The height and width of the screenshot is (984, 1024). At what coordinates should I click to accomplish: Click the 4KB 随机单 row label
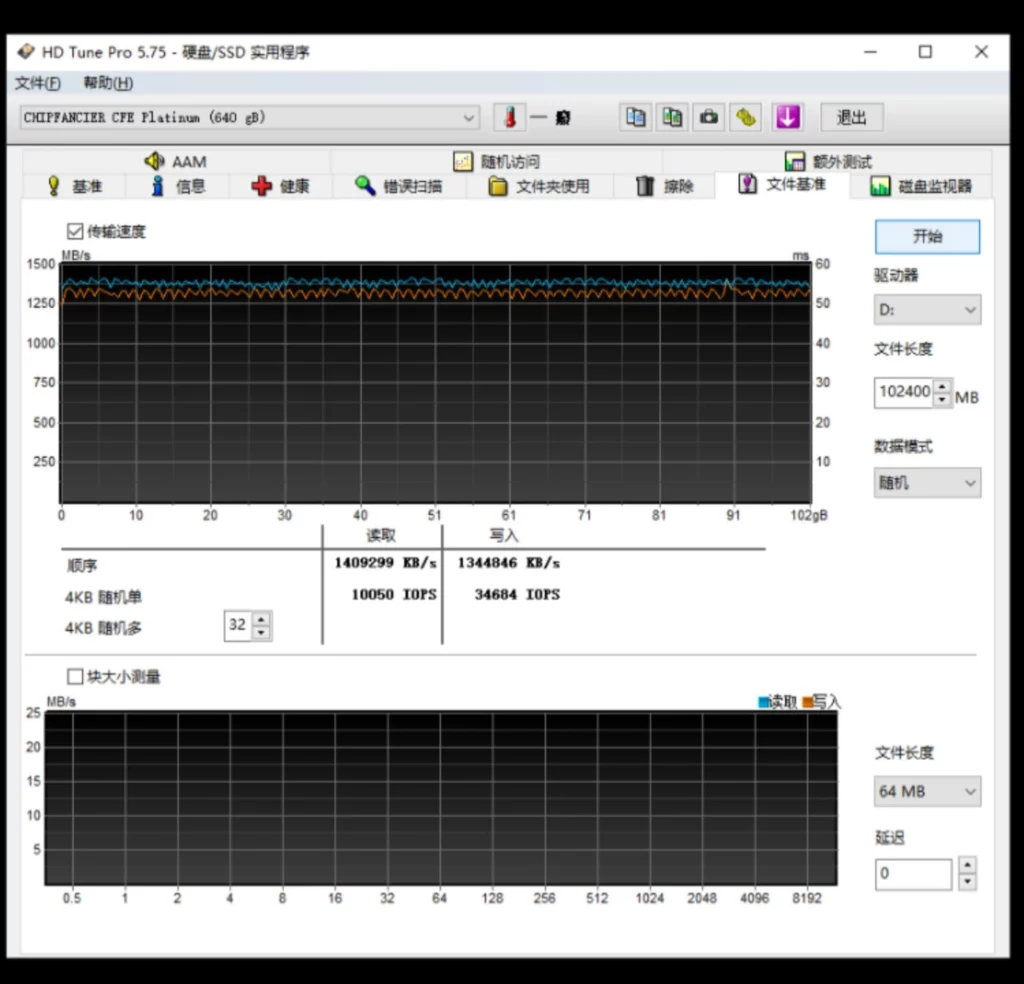[x=103, y=597]
